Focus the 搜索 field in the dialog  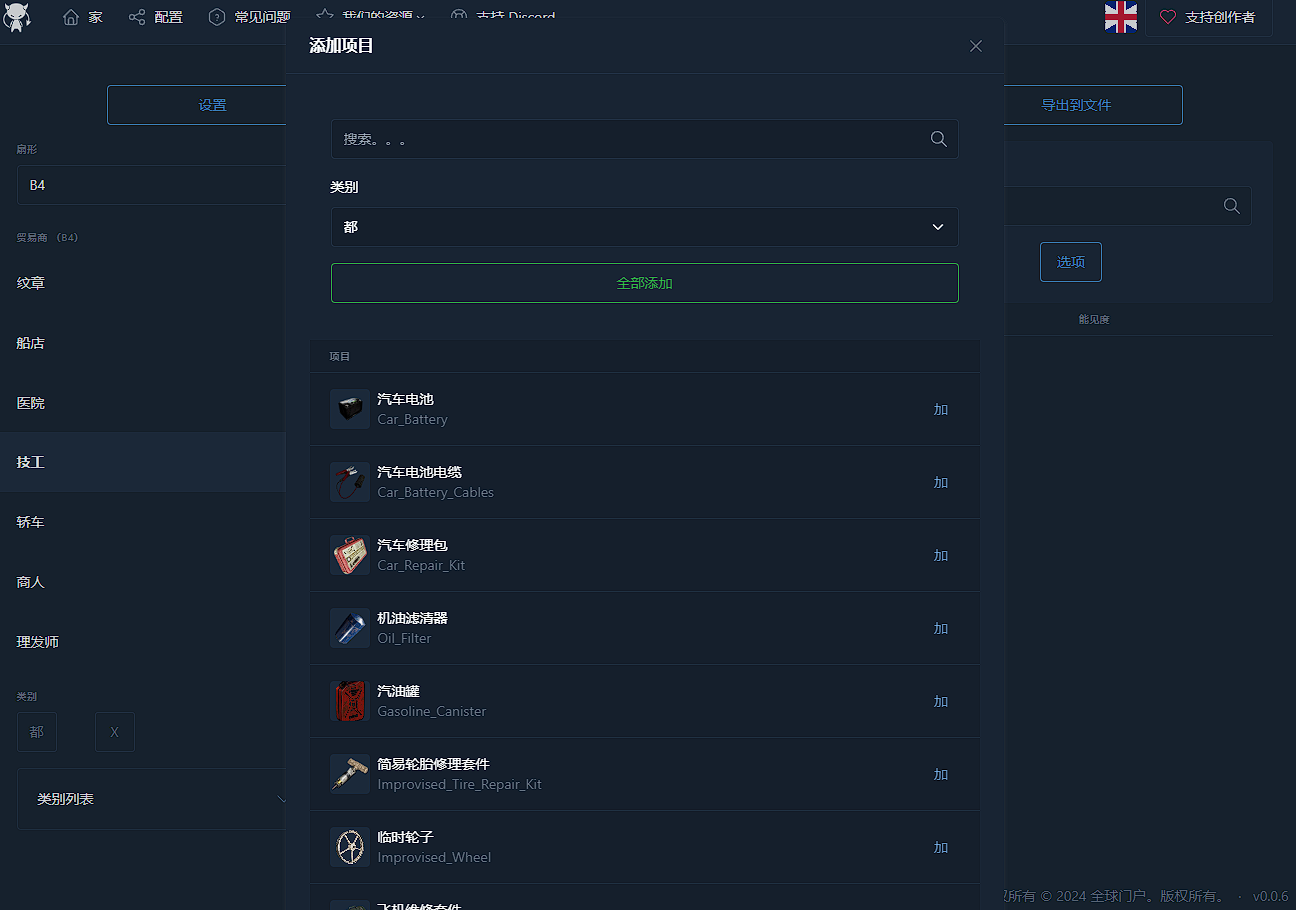coord(645,139)
